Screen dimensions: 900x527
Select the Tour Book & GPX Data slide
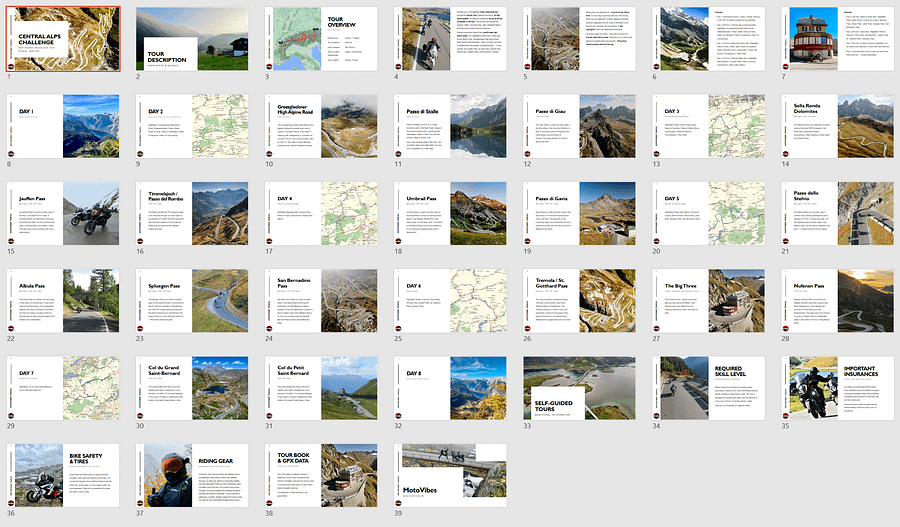click(x=321, y=475)
